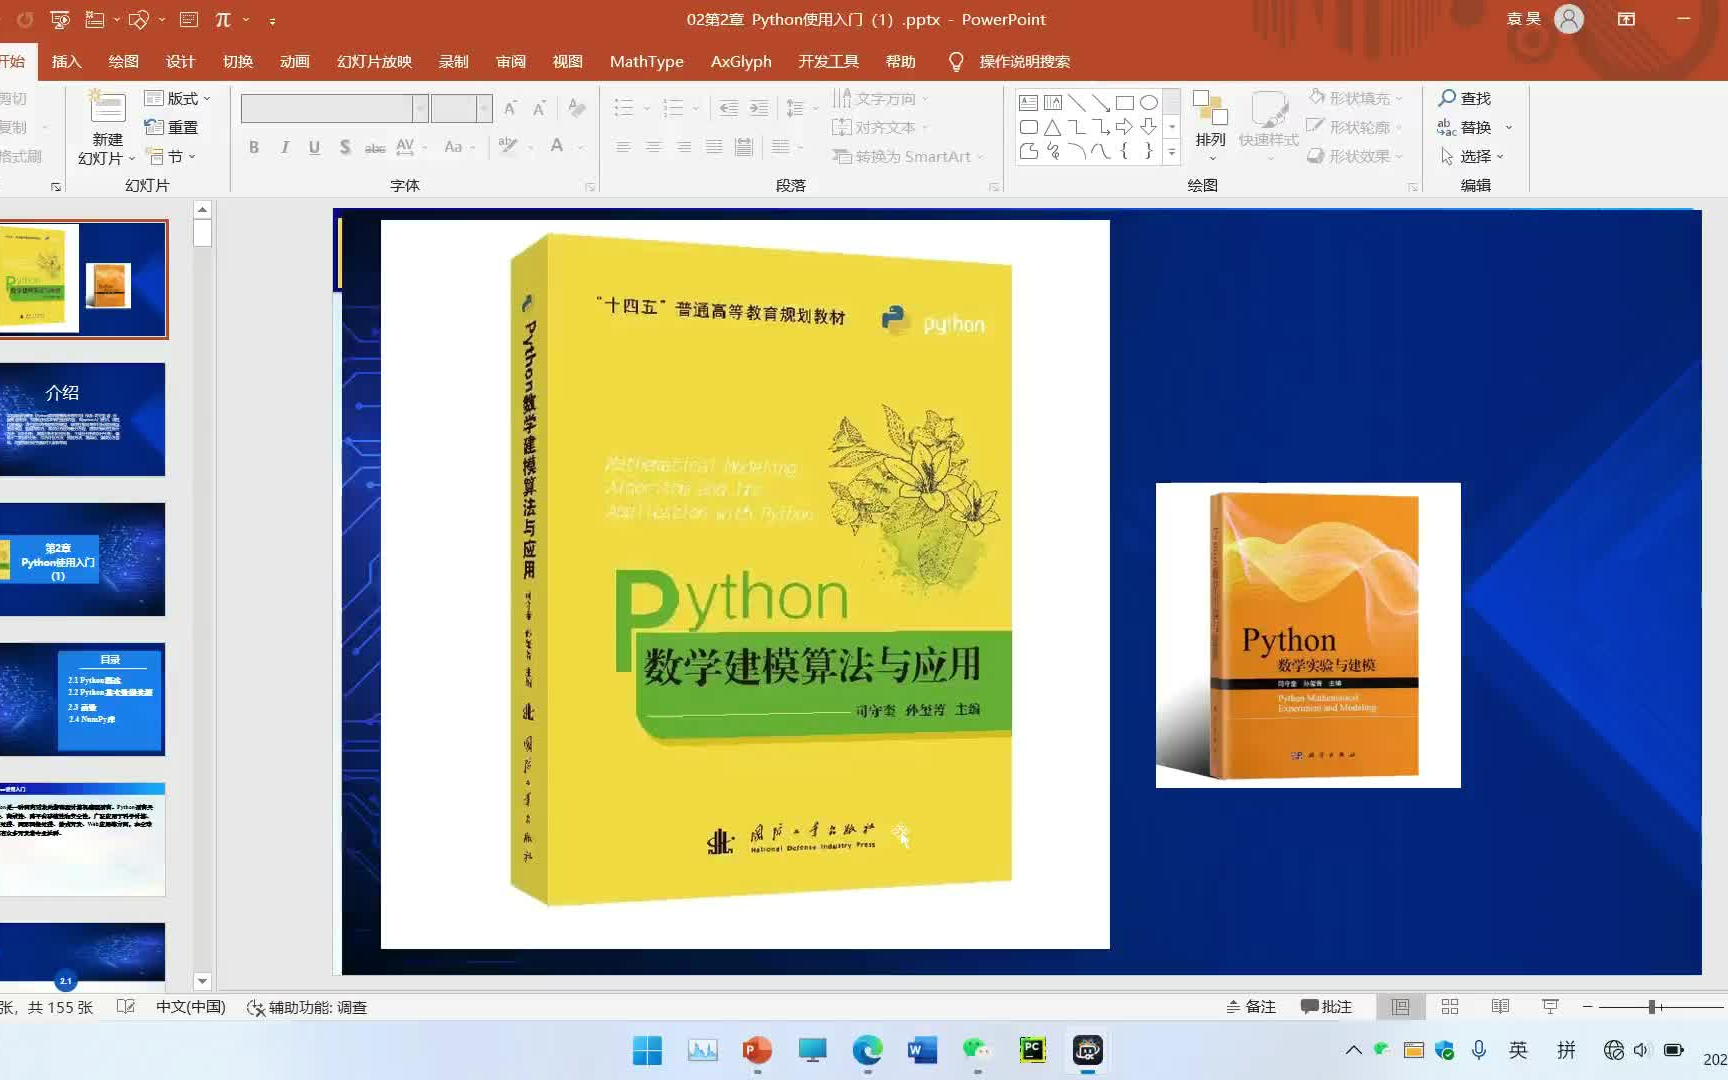Image resolution: width=1728 pixels, height=1080 pixels.
Task: Click the zoom out minus button
Action: coord(1587,1007)
